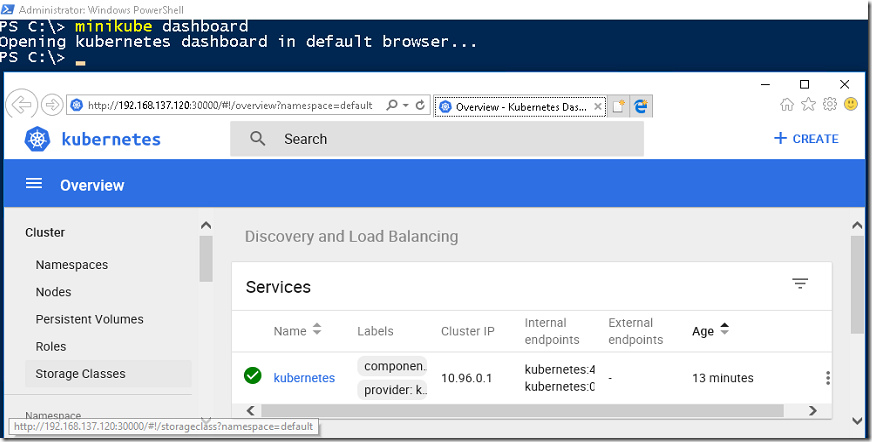Click the Services table scroll left arrow
Image resolution: width=872 pixels, height=442 pixels.
coord(250,410)
